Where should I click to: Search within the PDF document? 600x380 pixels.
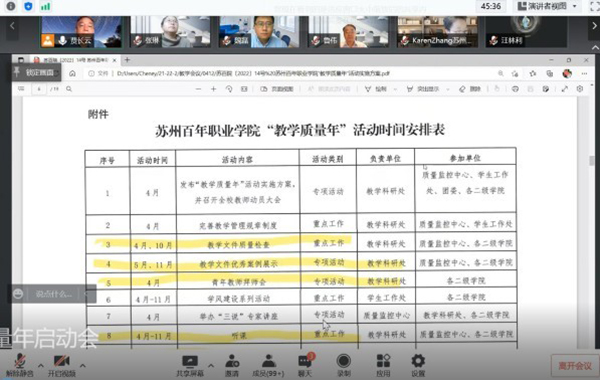coord(69,89)
